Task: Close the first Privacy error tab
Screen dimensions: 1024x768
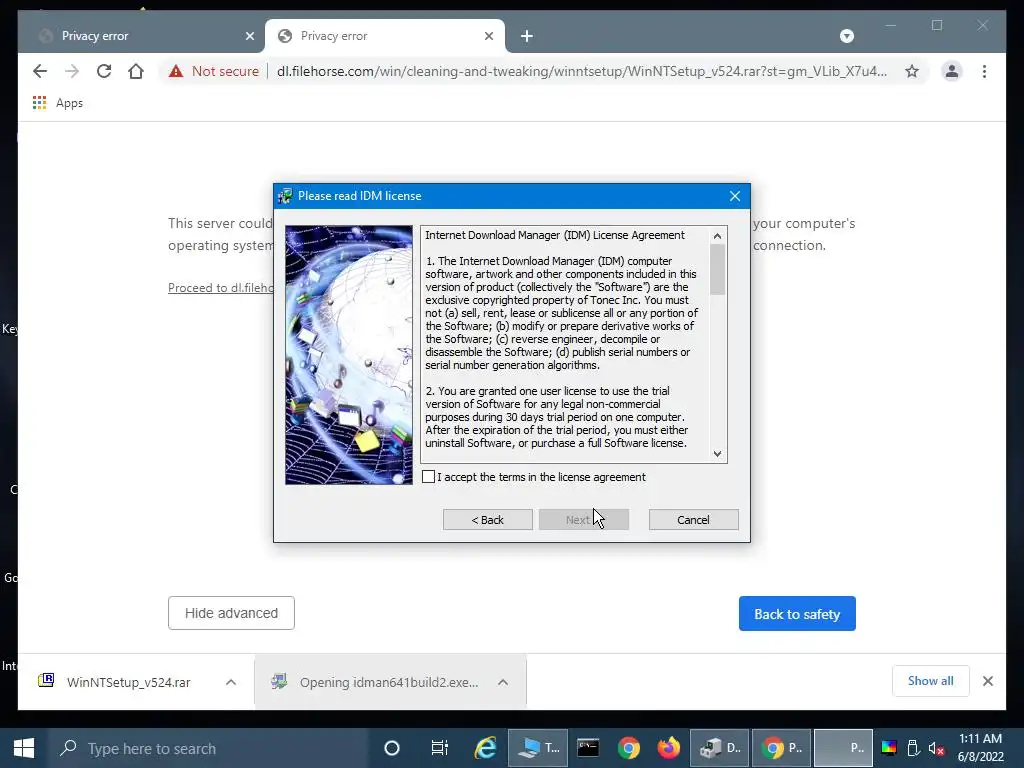Action: point(249,36)
